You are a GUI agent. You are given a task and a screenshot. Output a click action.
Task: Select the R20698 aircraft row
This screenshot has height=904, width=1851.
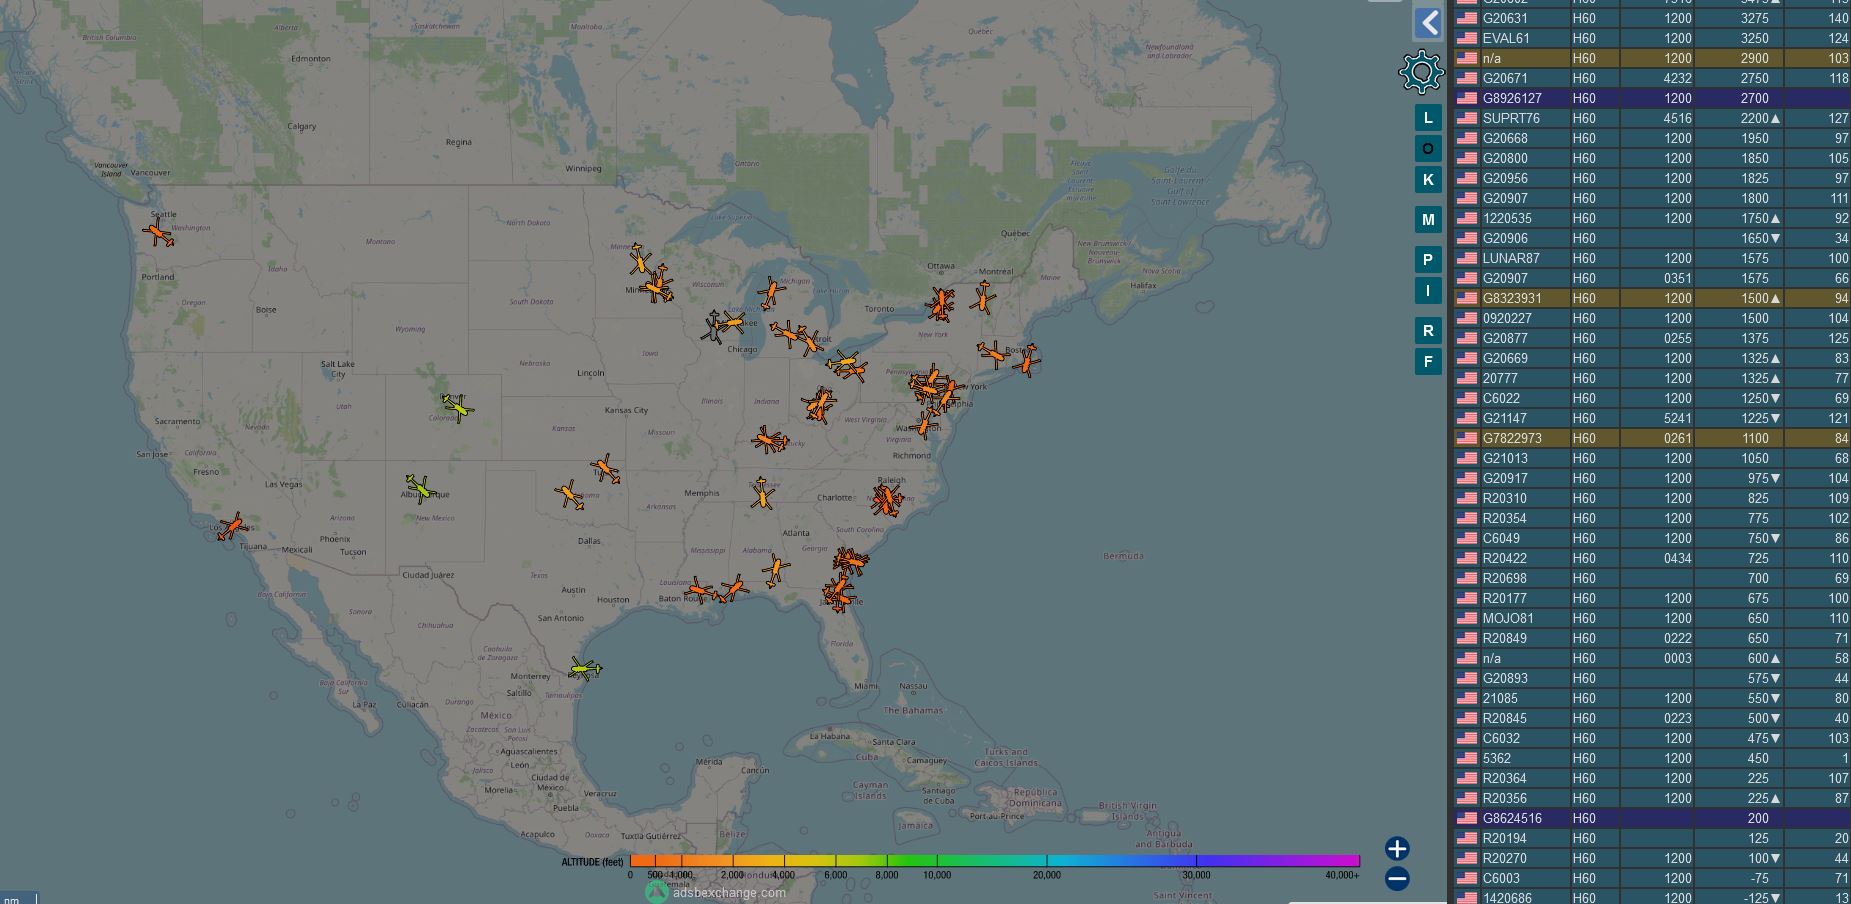(1652, 578)
